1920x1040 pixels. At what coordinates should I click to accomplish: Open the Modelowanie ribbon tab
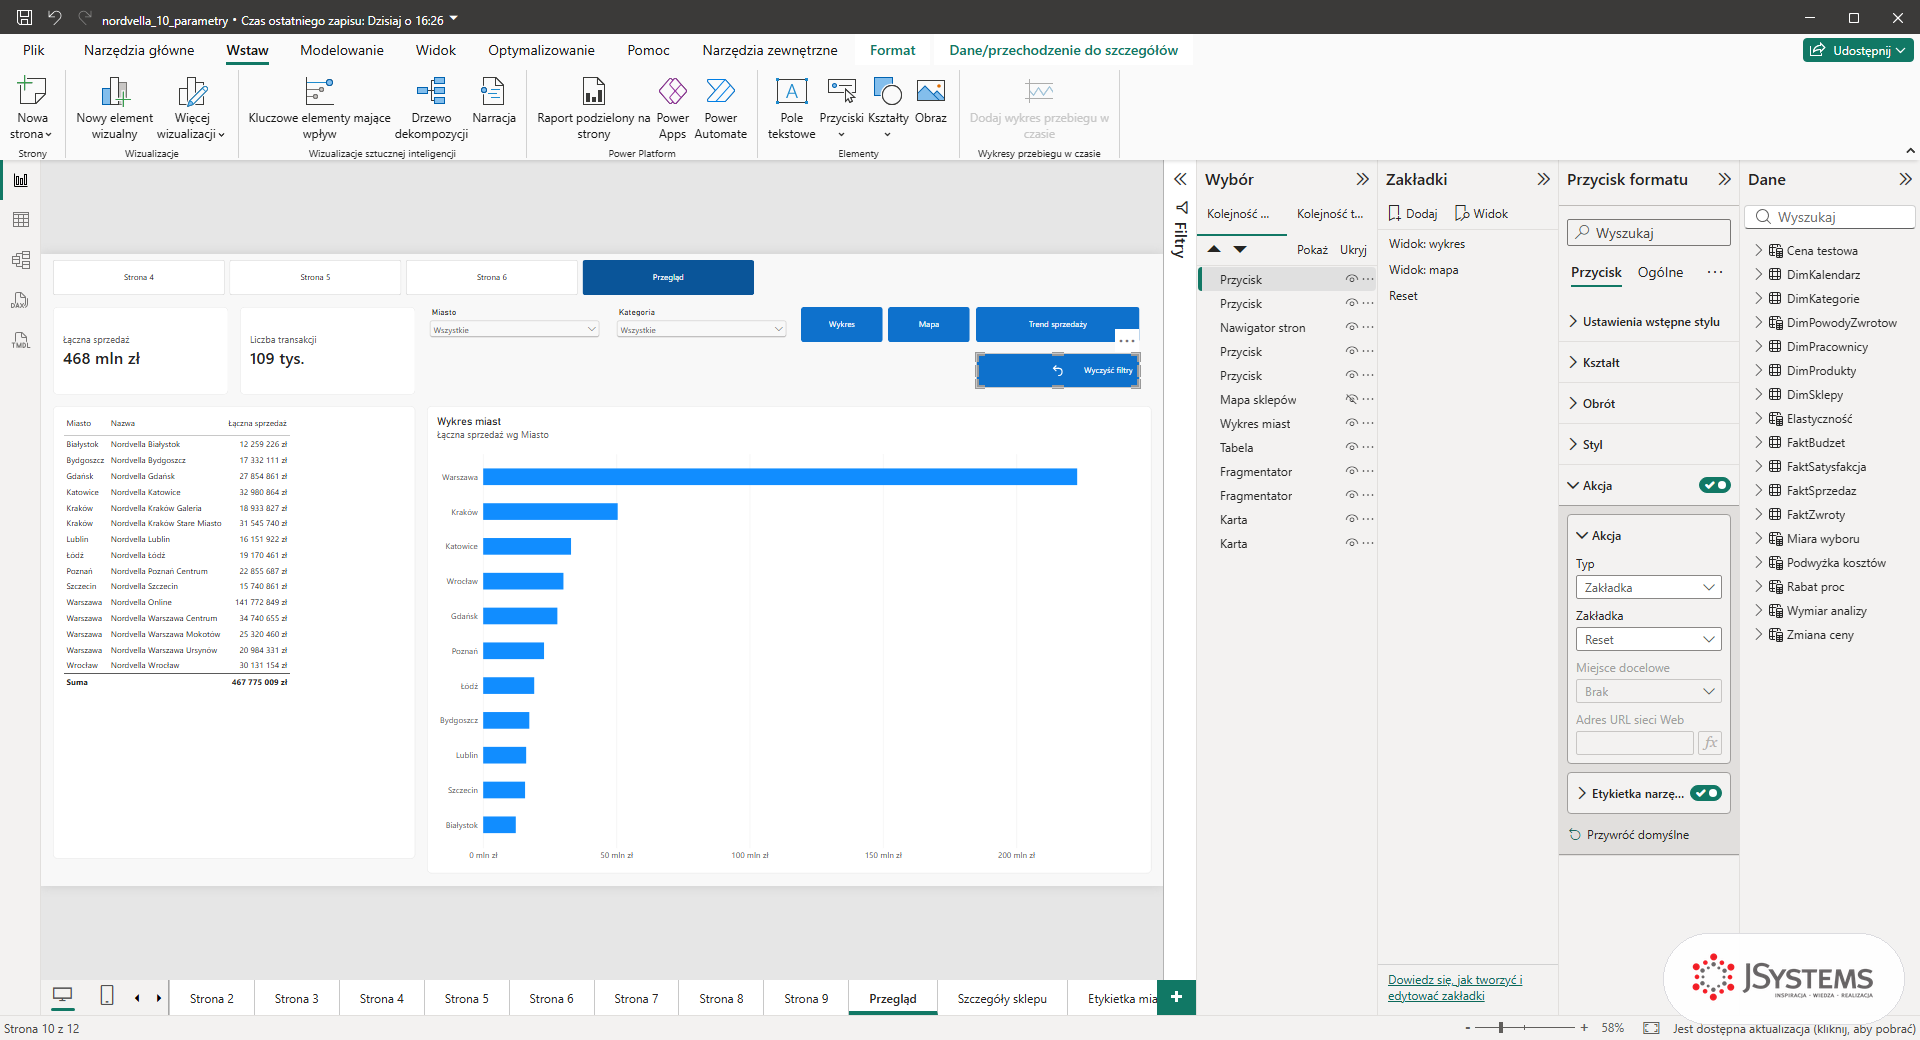pos(342,51)
